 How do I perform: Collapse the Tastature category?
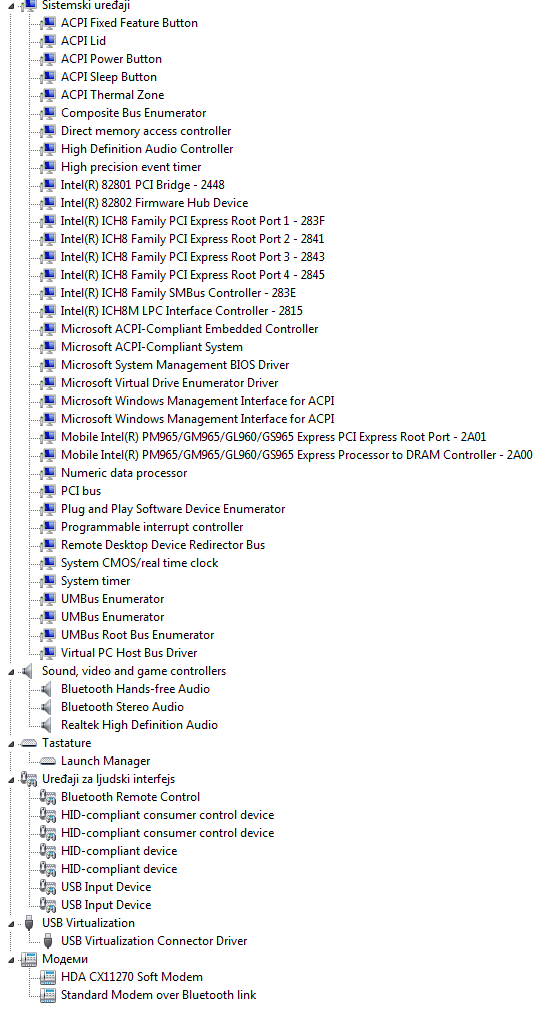point(11,744)
